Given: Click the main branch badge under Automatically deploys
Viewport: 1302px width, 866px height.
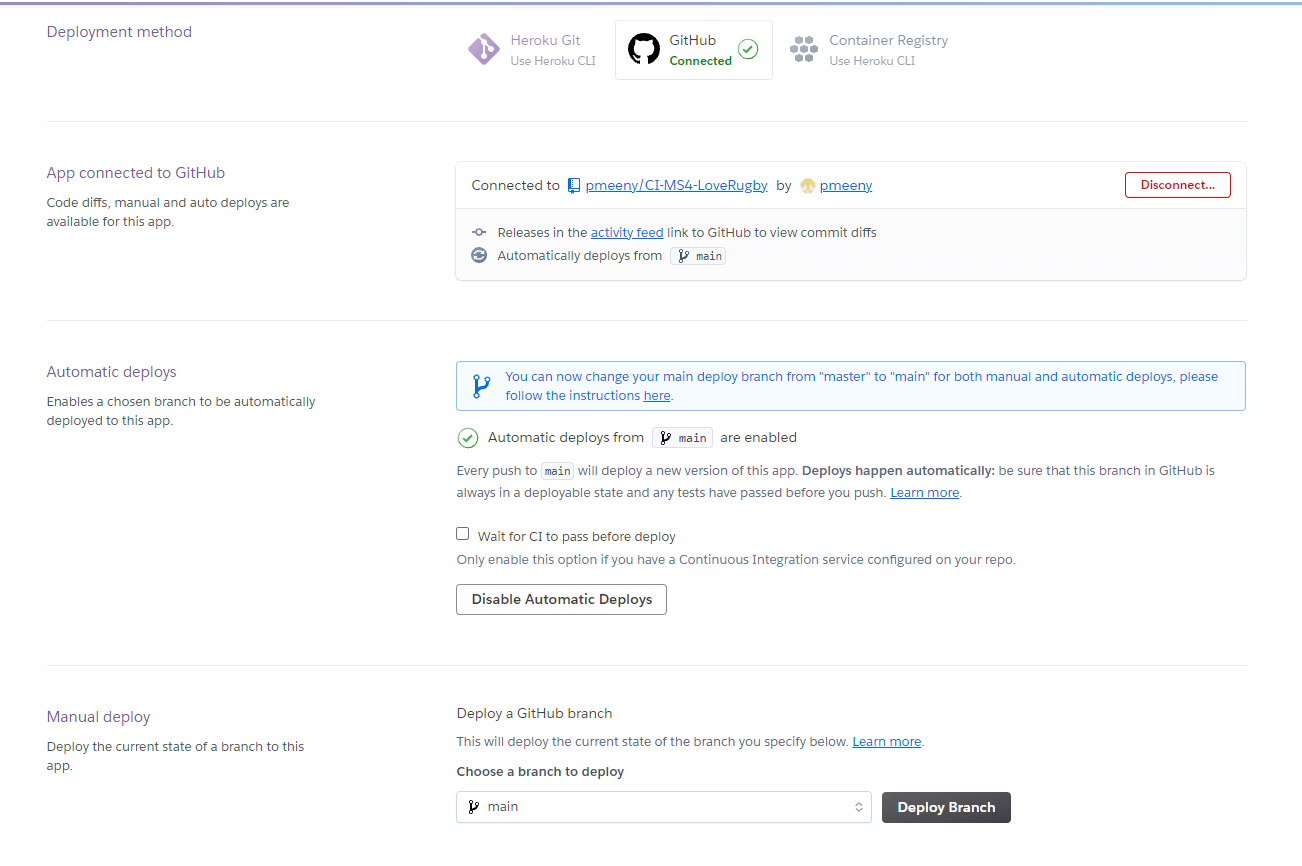Looking at the screenshot, I should (698, 256).
